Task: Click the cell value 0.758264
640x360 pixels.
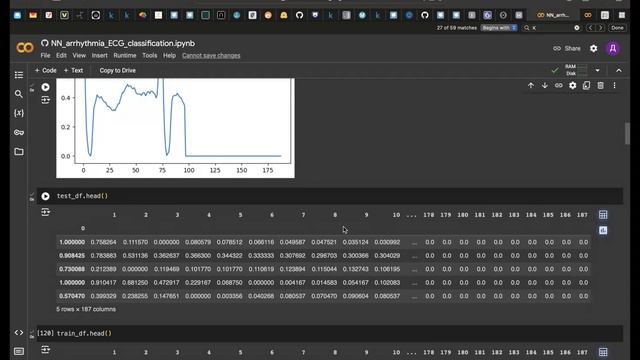Action: click(x=103, y=242)
